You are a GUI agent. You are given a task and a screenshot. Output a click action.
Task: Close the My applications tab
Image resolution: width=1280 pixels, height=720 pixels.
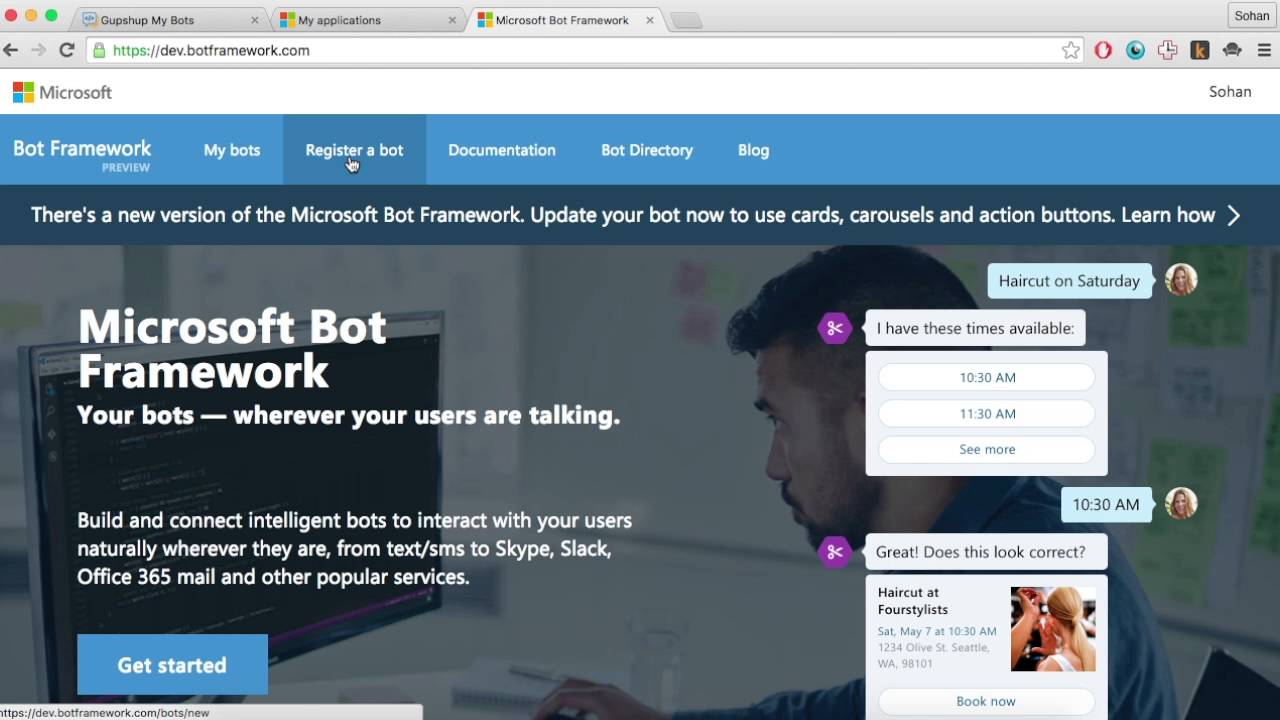pyautogui.click(x=452, y=20)
